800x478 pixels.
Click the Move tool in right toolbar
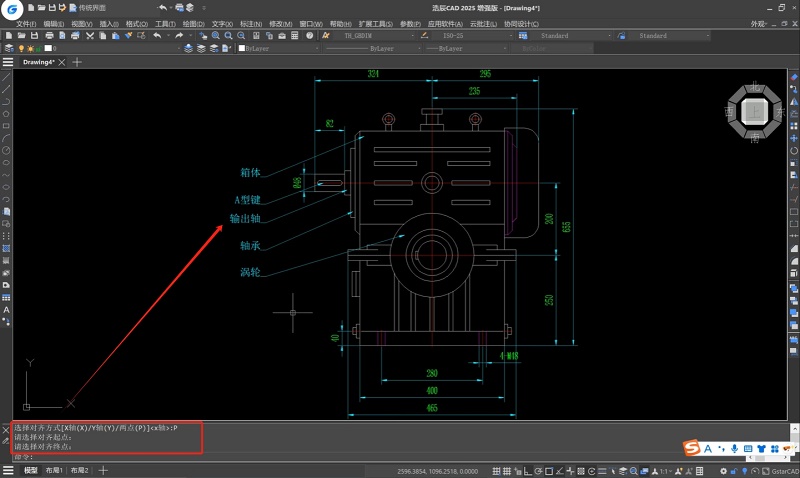pos(794,138)
